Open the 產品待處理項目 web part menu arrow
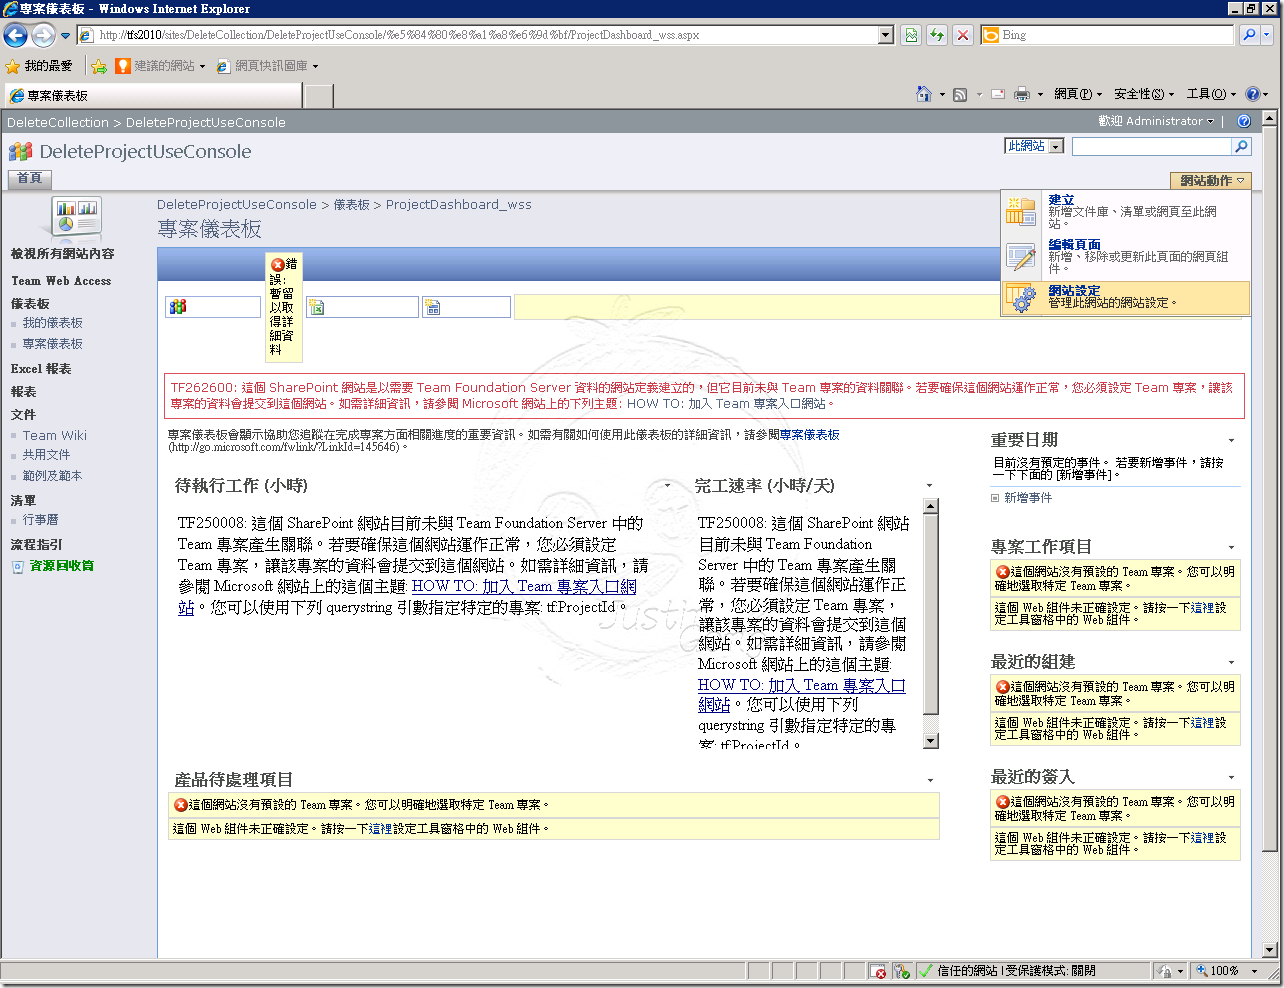 (x=930, y=781)
